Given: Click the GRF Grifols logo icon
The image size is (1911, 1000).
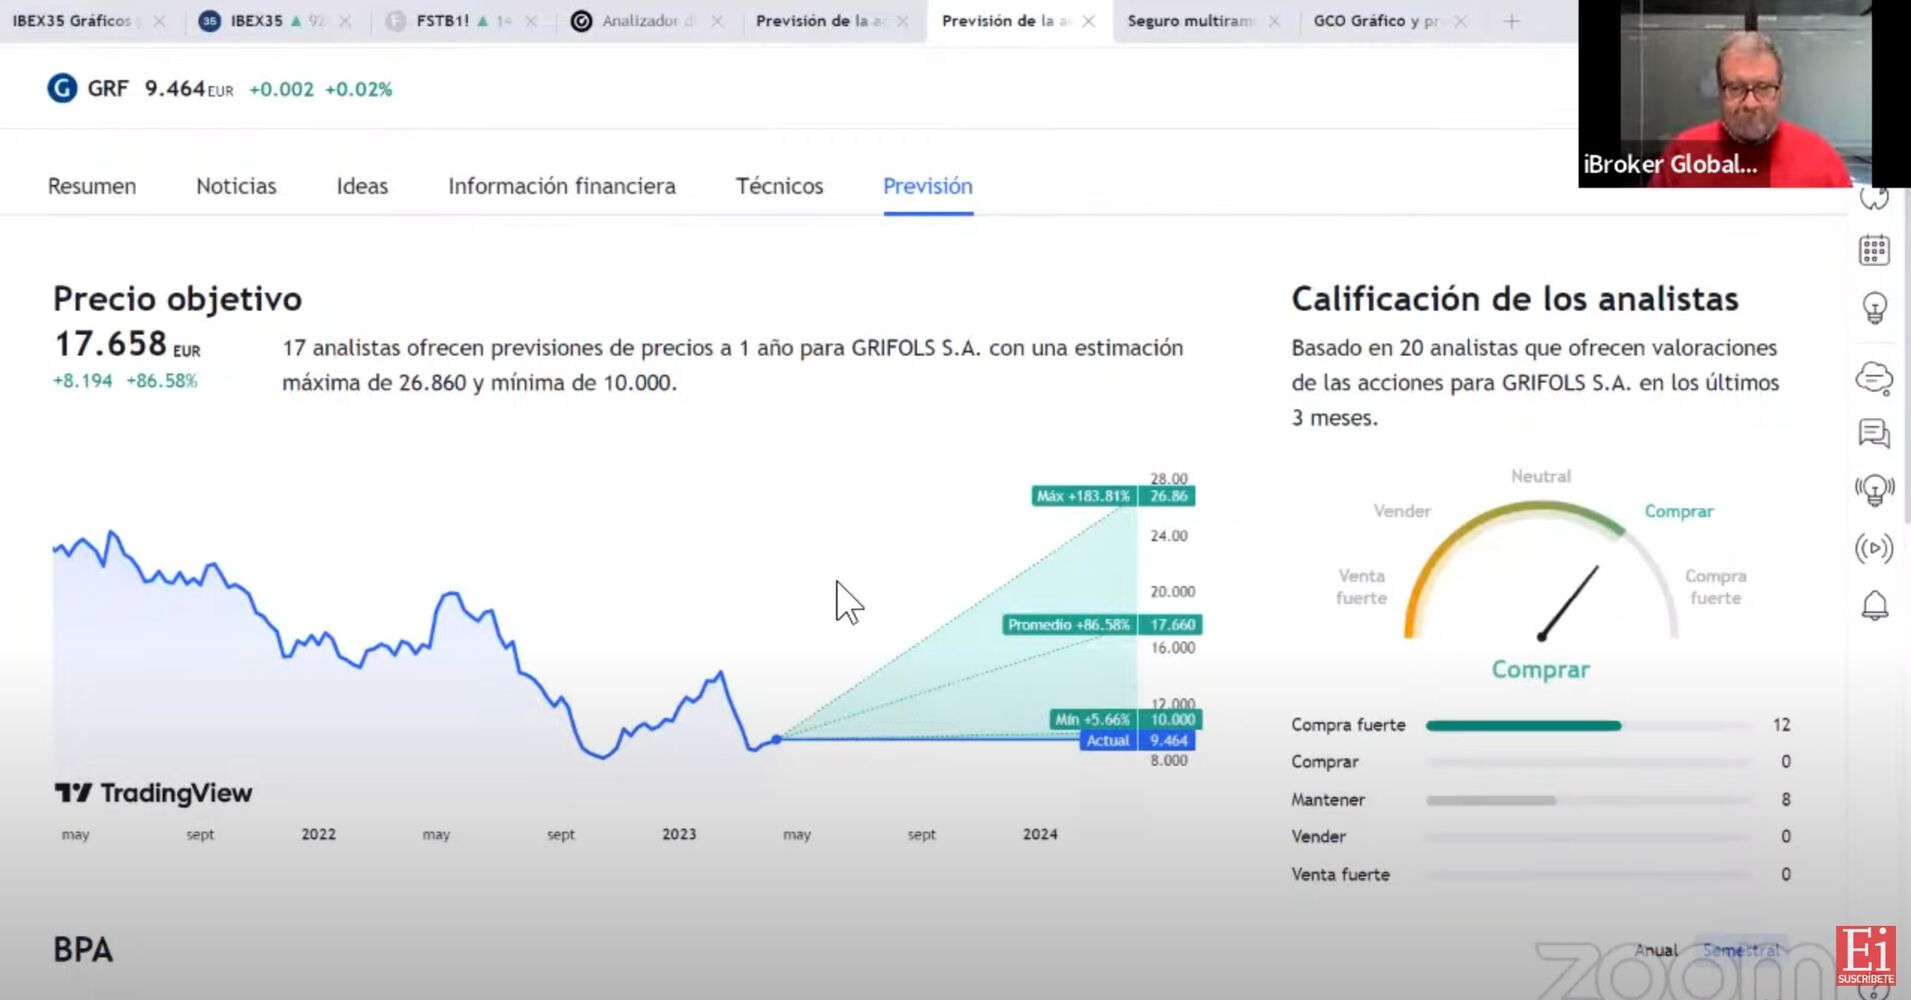Looking at the screenshot, I should (x=62, y=89).
